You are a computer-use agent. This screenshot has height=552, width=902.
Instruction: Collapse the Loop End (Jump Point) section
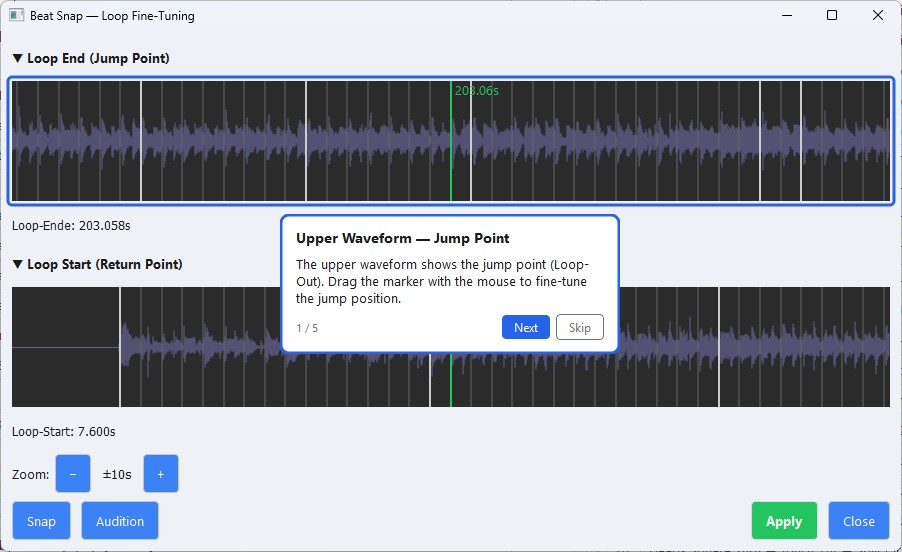[x=18, y=59]
